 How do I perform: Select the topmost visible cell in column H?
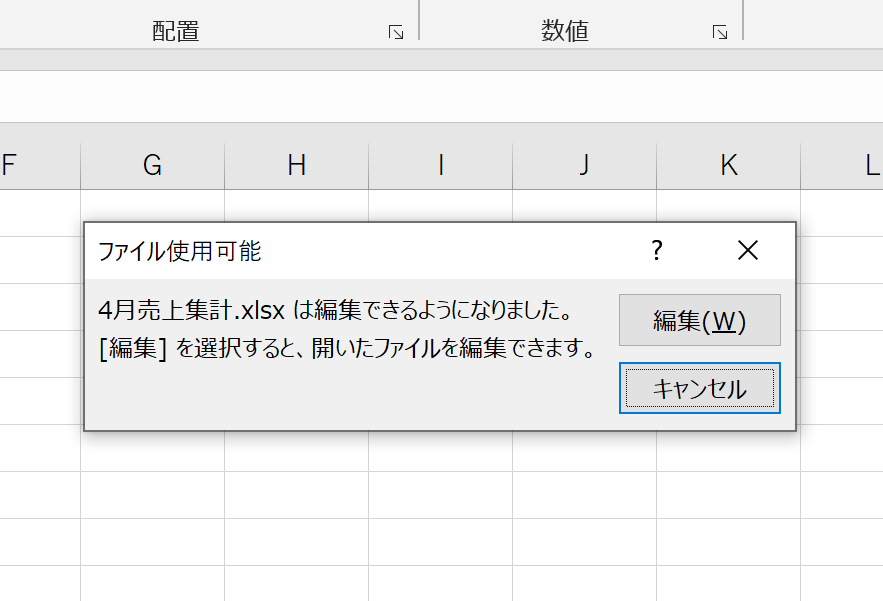coord(296,206)
